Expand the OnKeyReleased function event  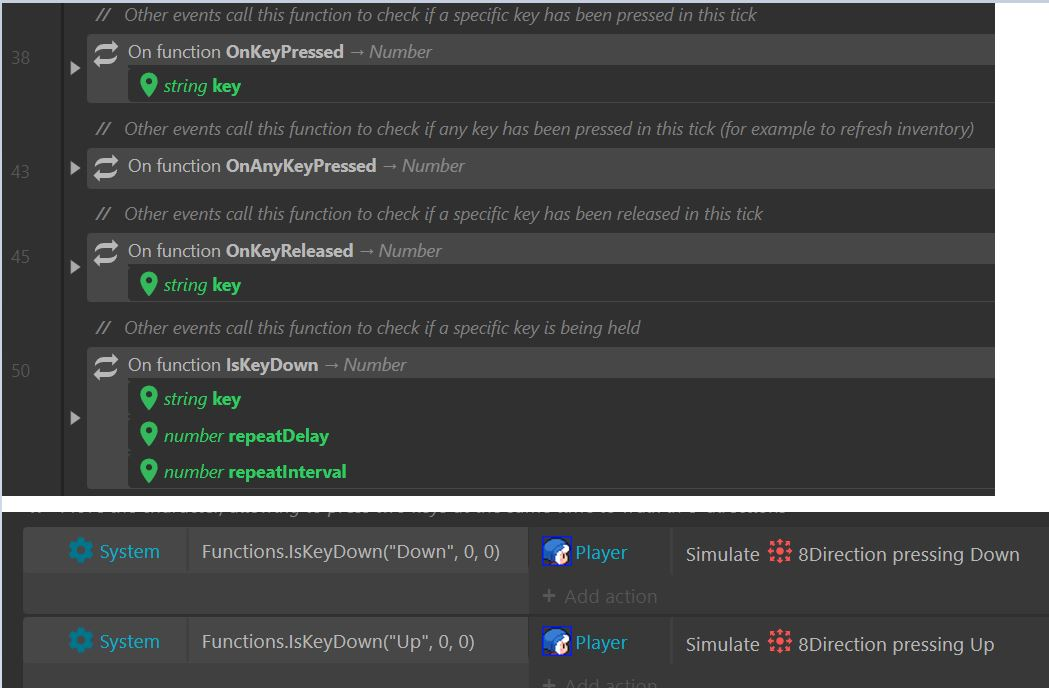(x=75, y=267)
